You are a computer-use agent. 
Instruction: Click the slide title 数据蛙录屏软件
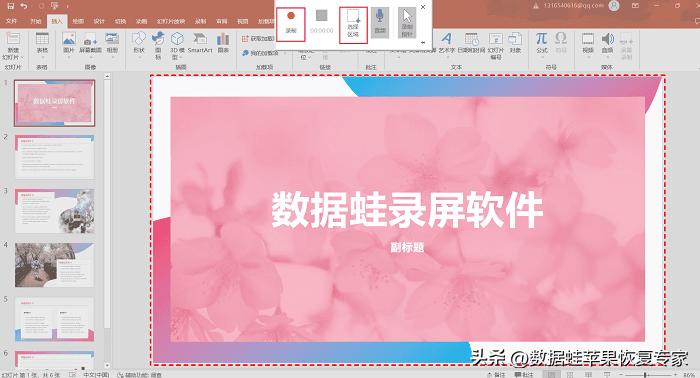point(407,210)
